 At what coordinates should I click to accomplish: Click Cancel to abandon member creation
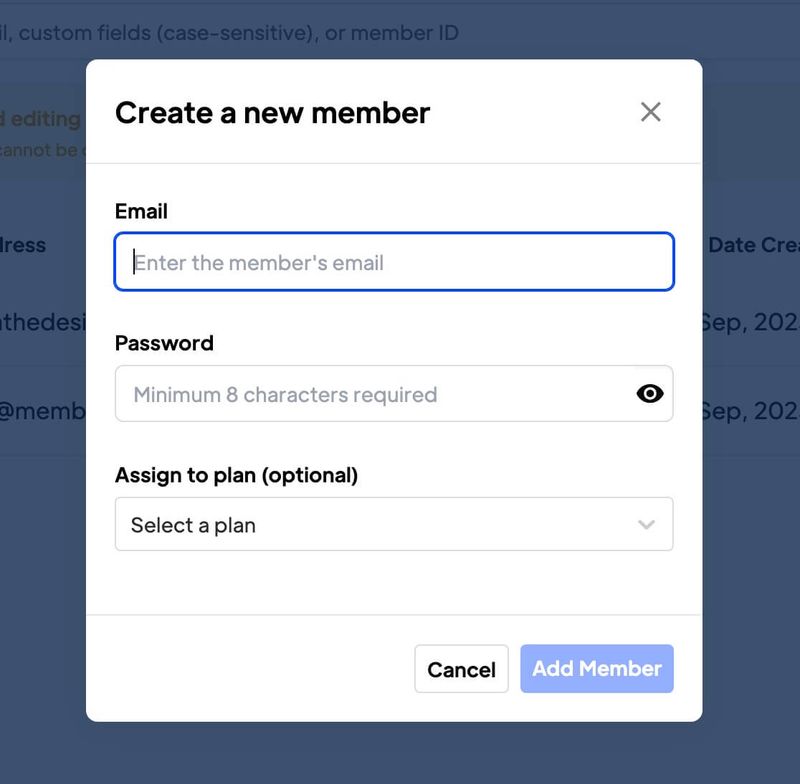point(461,669)
